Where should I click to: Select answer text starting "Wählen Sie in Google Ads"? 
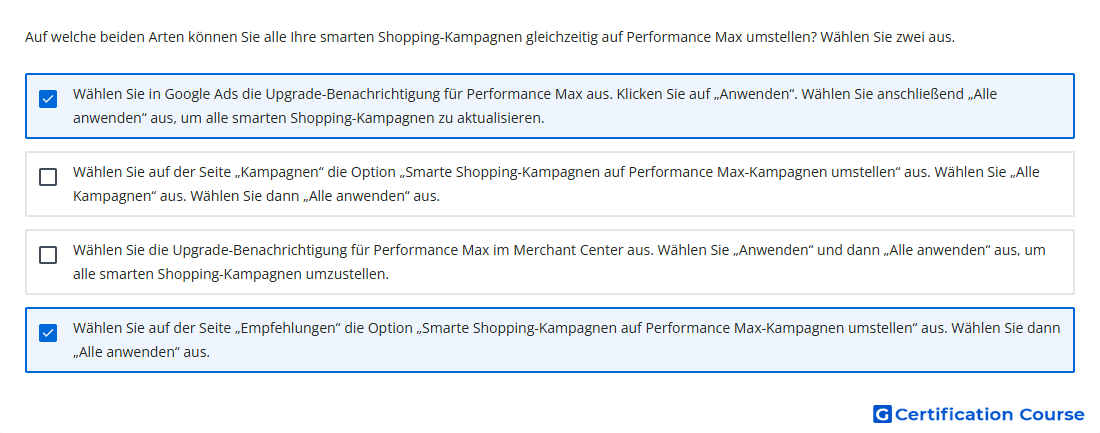point(535,106)
